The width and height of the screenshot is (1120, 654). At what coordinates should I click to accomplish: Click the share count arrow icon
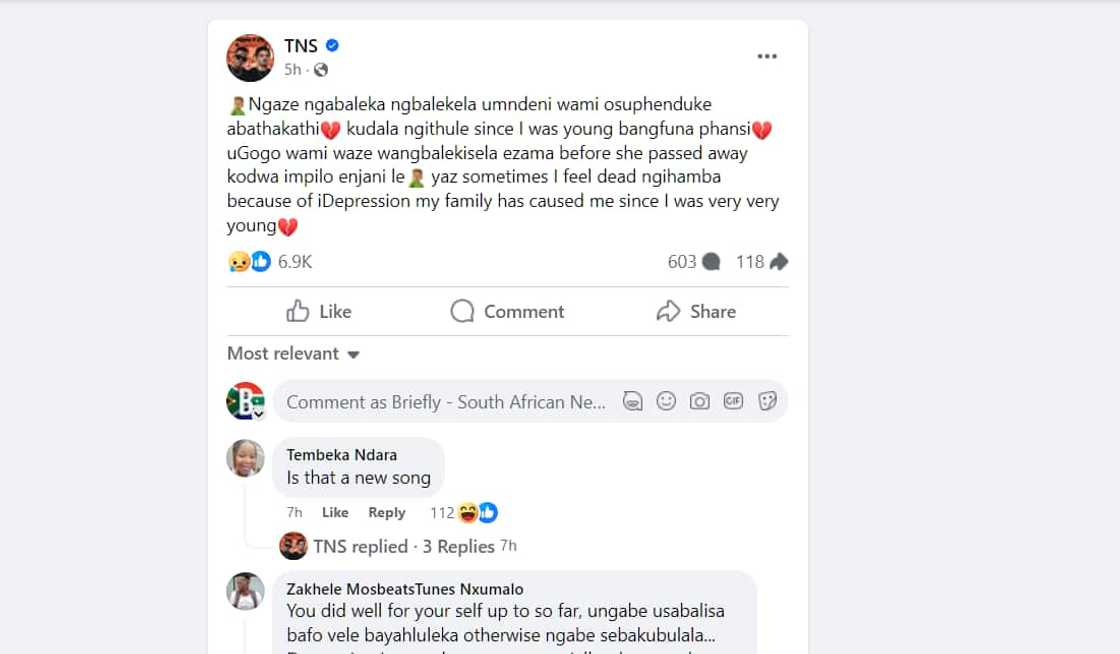tap(779, 262)
